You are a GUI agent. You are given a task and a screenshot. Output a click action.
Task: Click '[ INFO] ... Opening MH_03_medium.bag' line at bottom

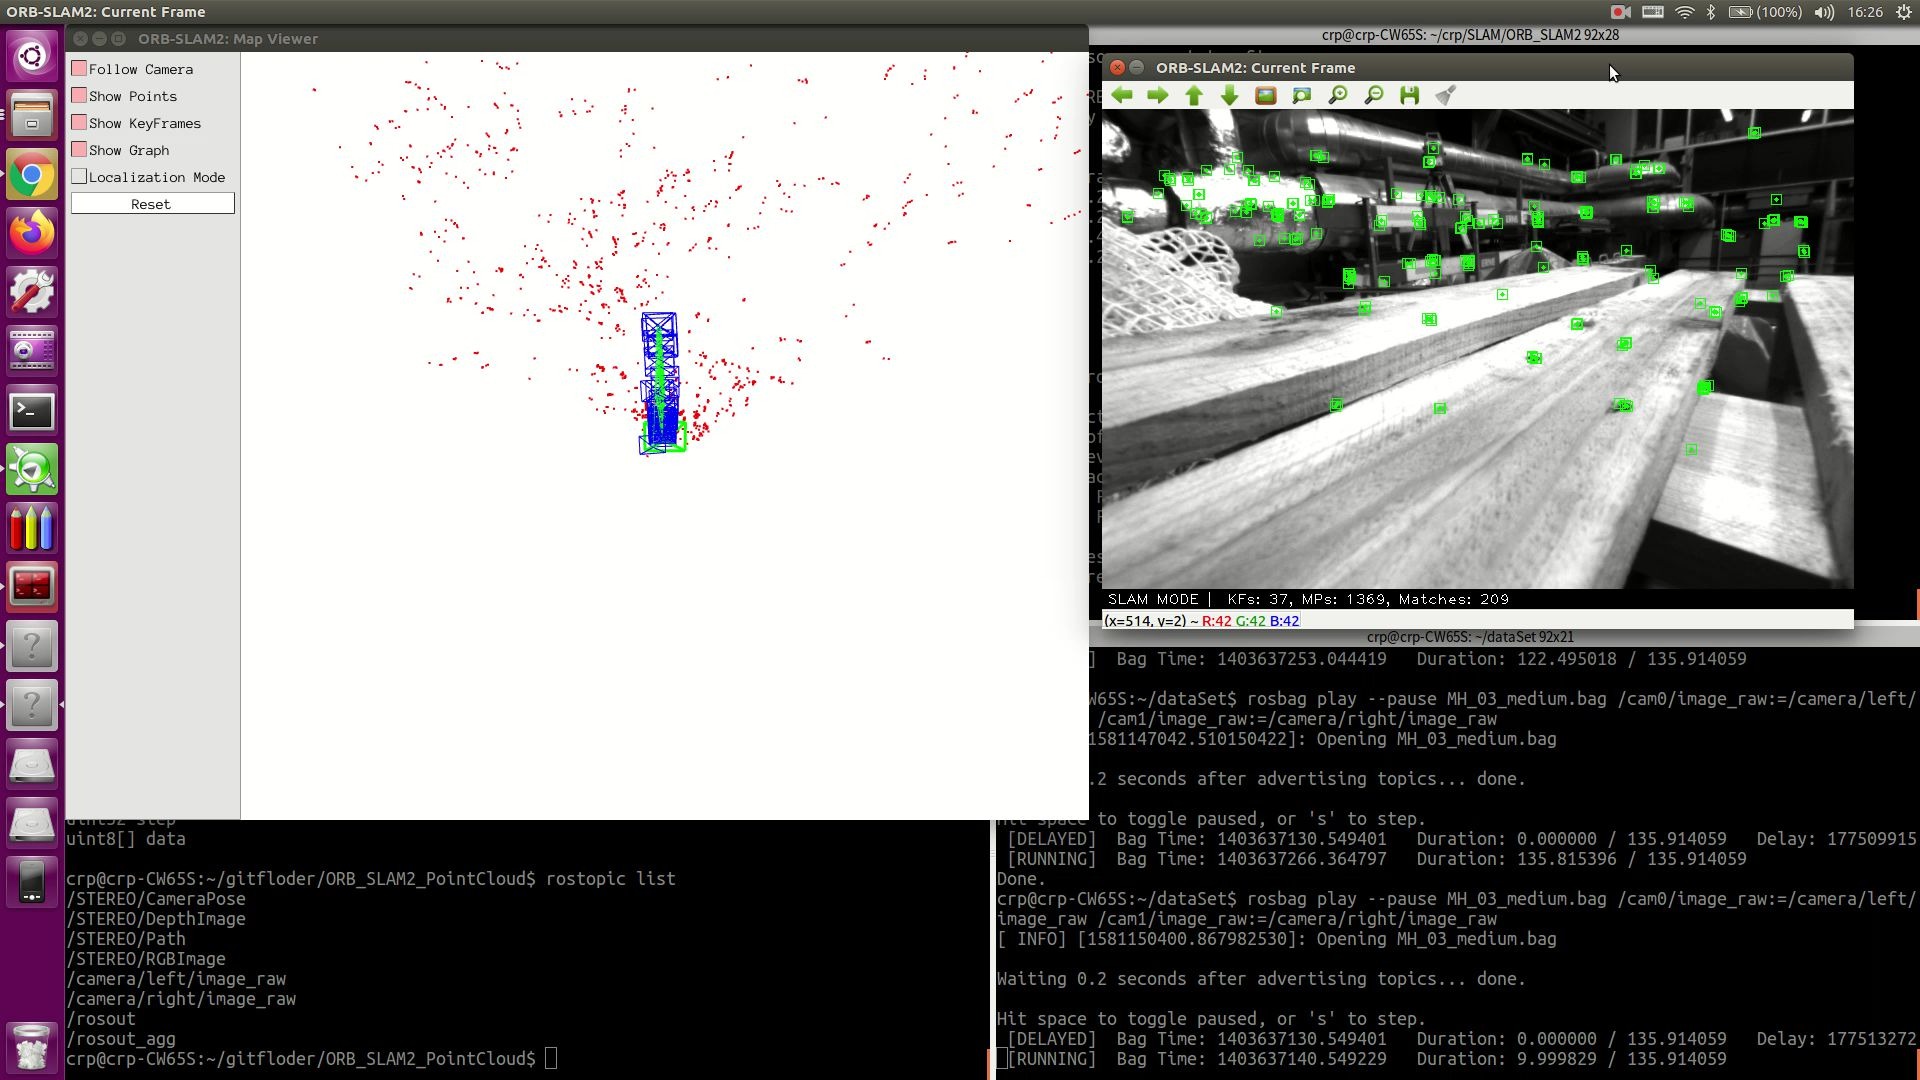coord(1277,939)
